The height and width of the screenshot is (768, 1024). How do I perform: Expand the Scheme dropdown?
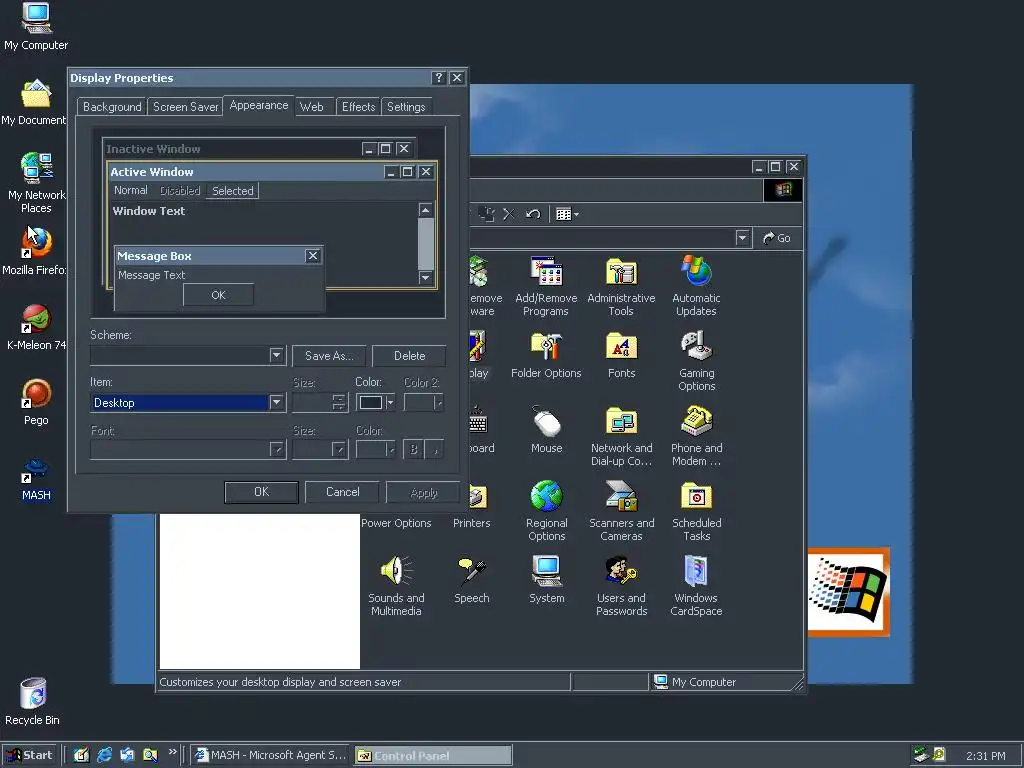[276, 355]
